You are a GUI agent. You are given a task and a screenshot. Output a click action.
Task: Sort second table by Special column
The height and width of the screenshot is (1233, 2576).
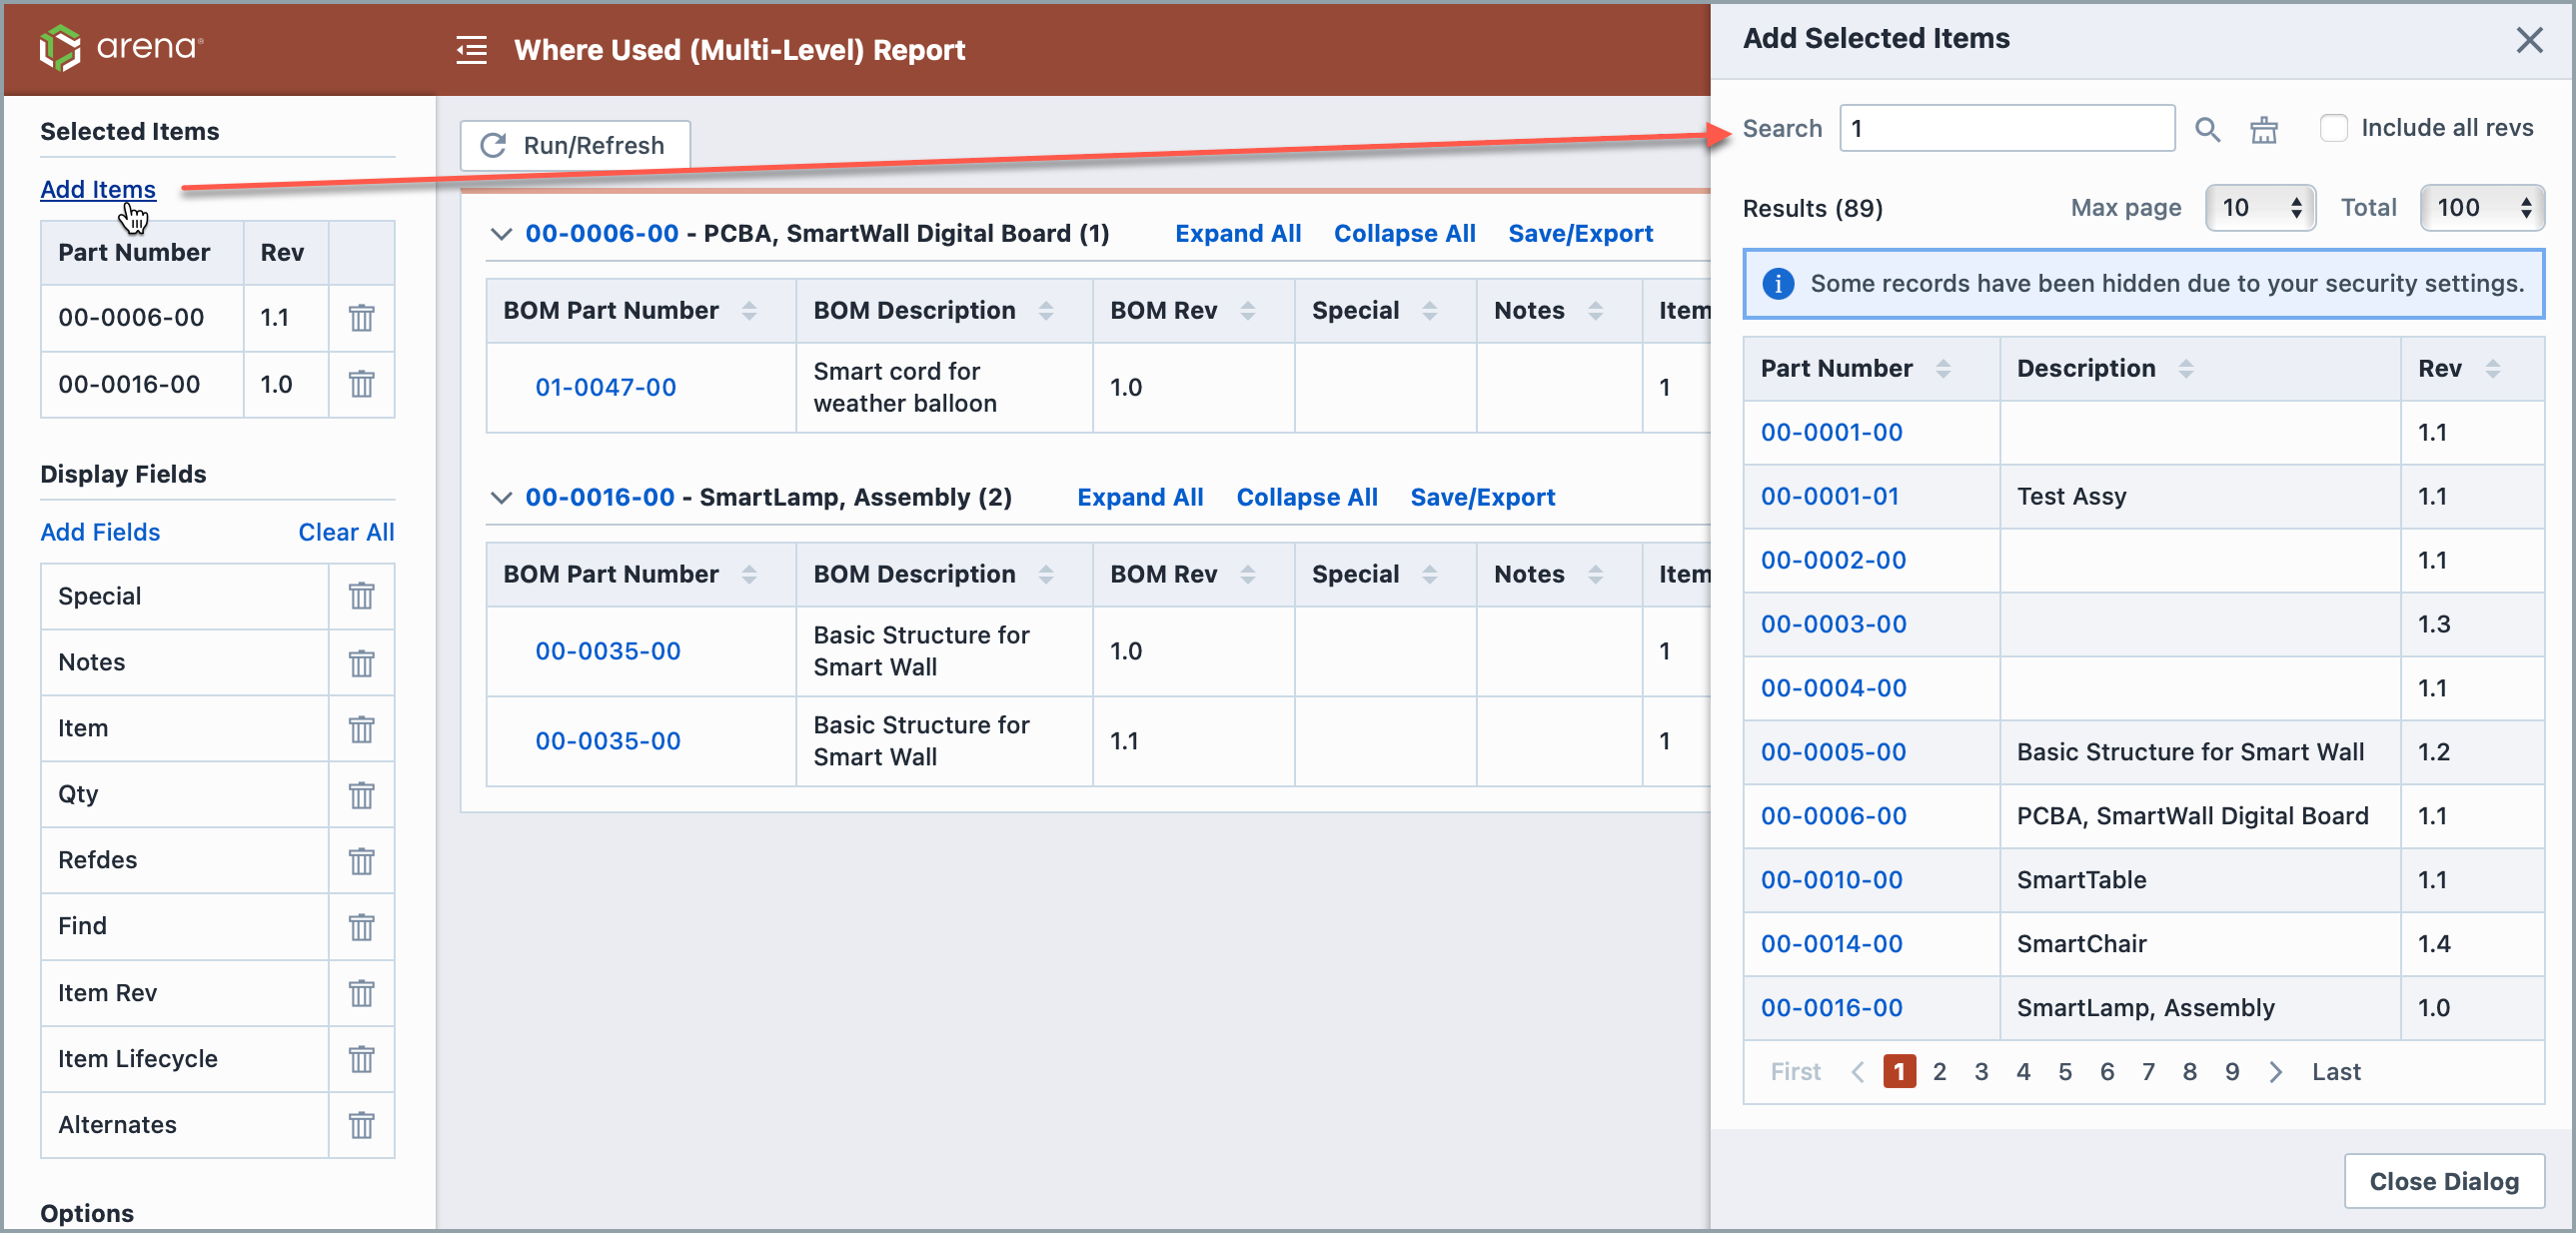point(1429,575)
